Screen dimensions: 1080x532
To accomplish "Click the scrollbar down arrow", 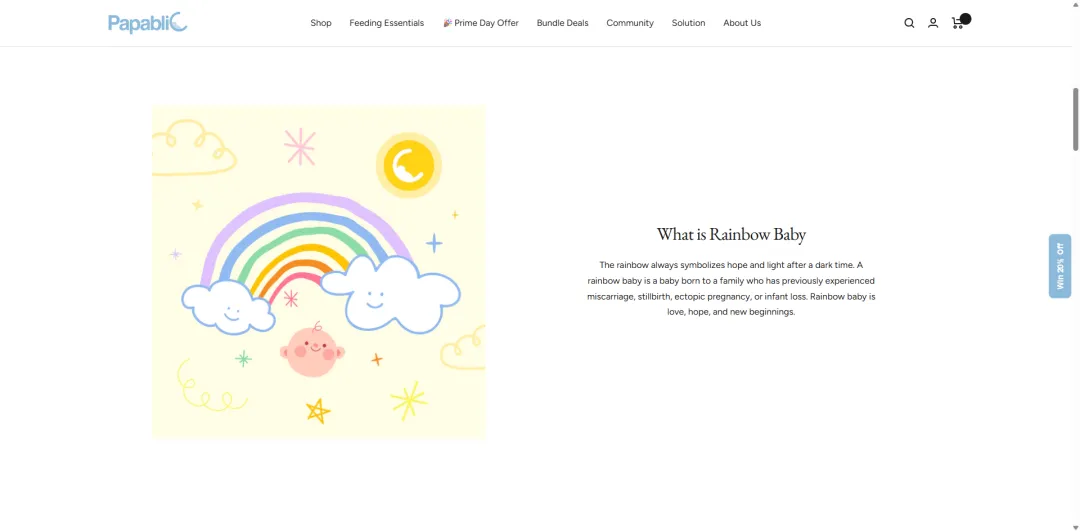I will tap(1075, 527).
